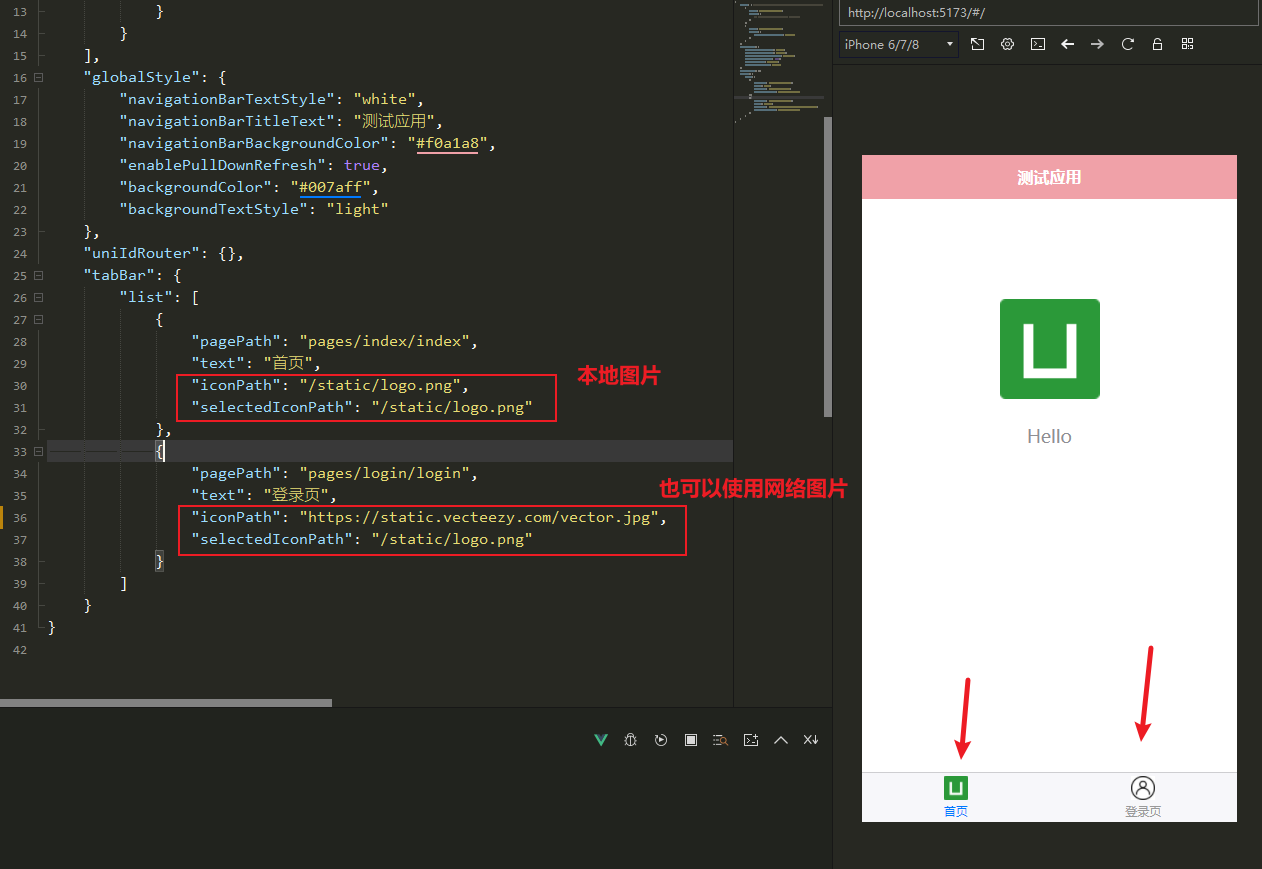Image resolution: width=1262 pixels, height=869 pixels.
Task: Click the editor vertical scrollbar
Action: click(x=827, y=266)
